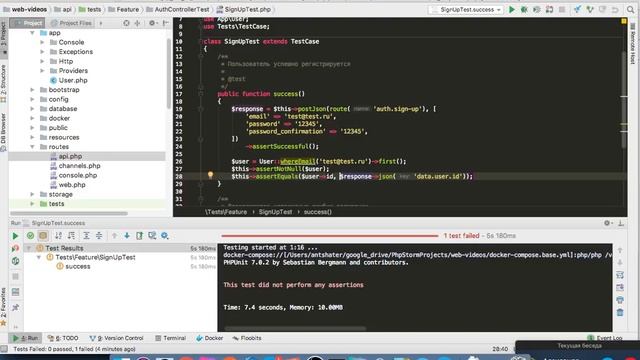640x360 pixels.
Task: Commit changes via VCS toolbar icon
Action: coord(590,9)
